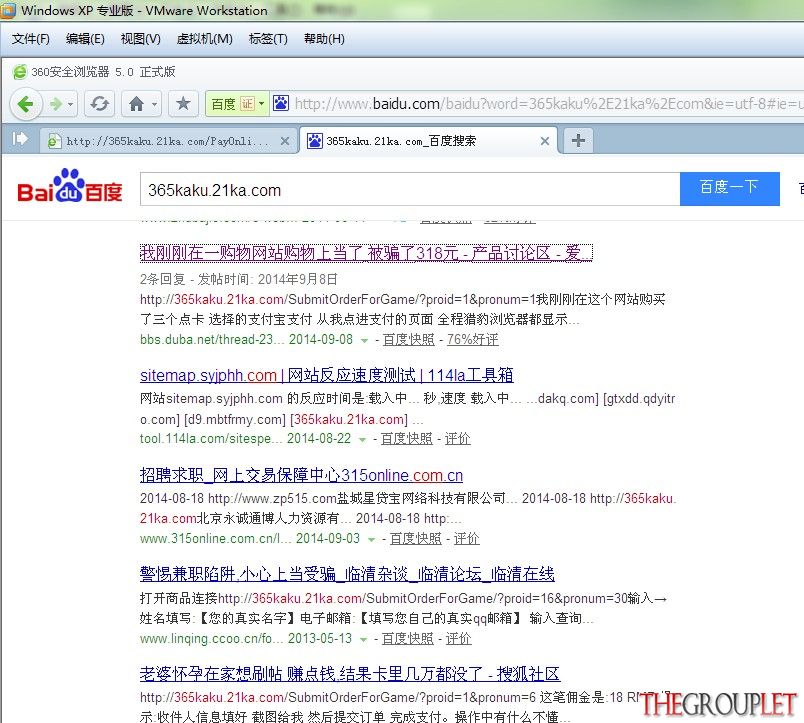
Task: Go to the Home page icon
Action: 136,104
